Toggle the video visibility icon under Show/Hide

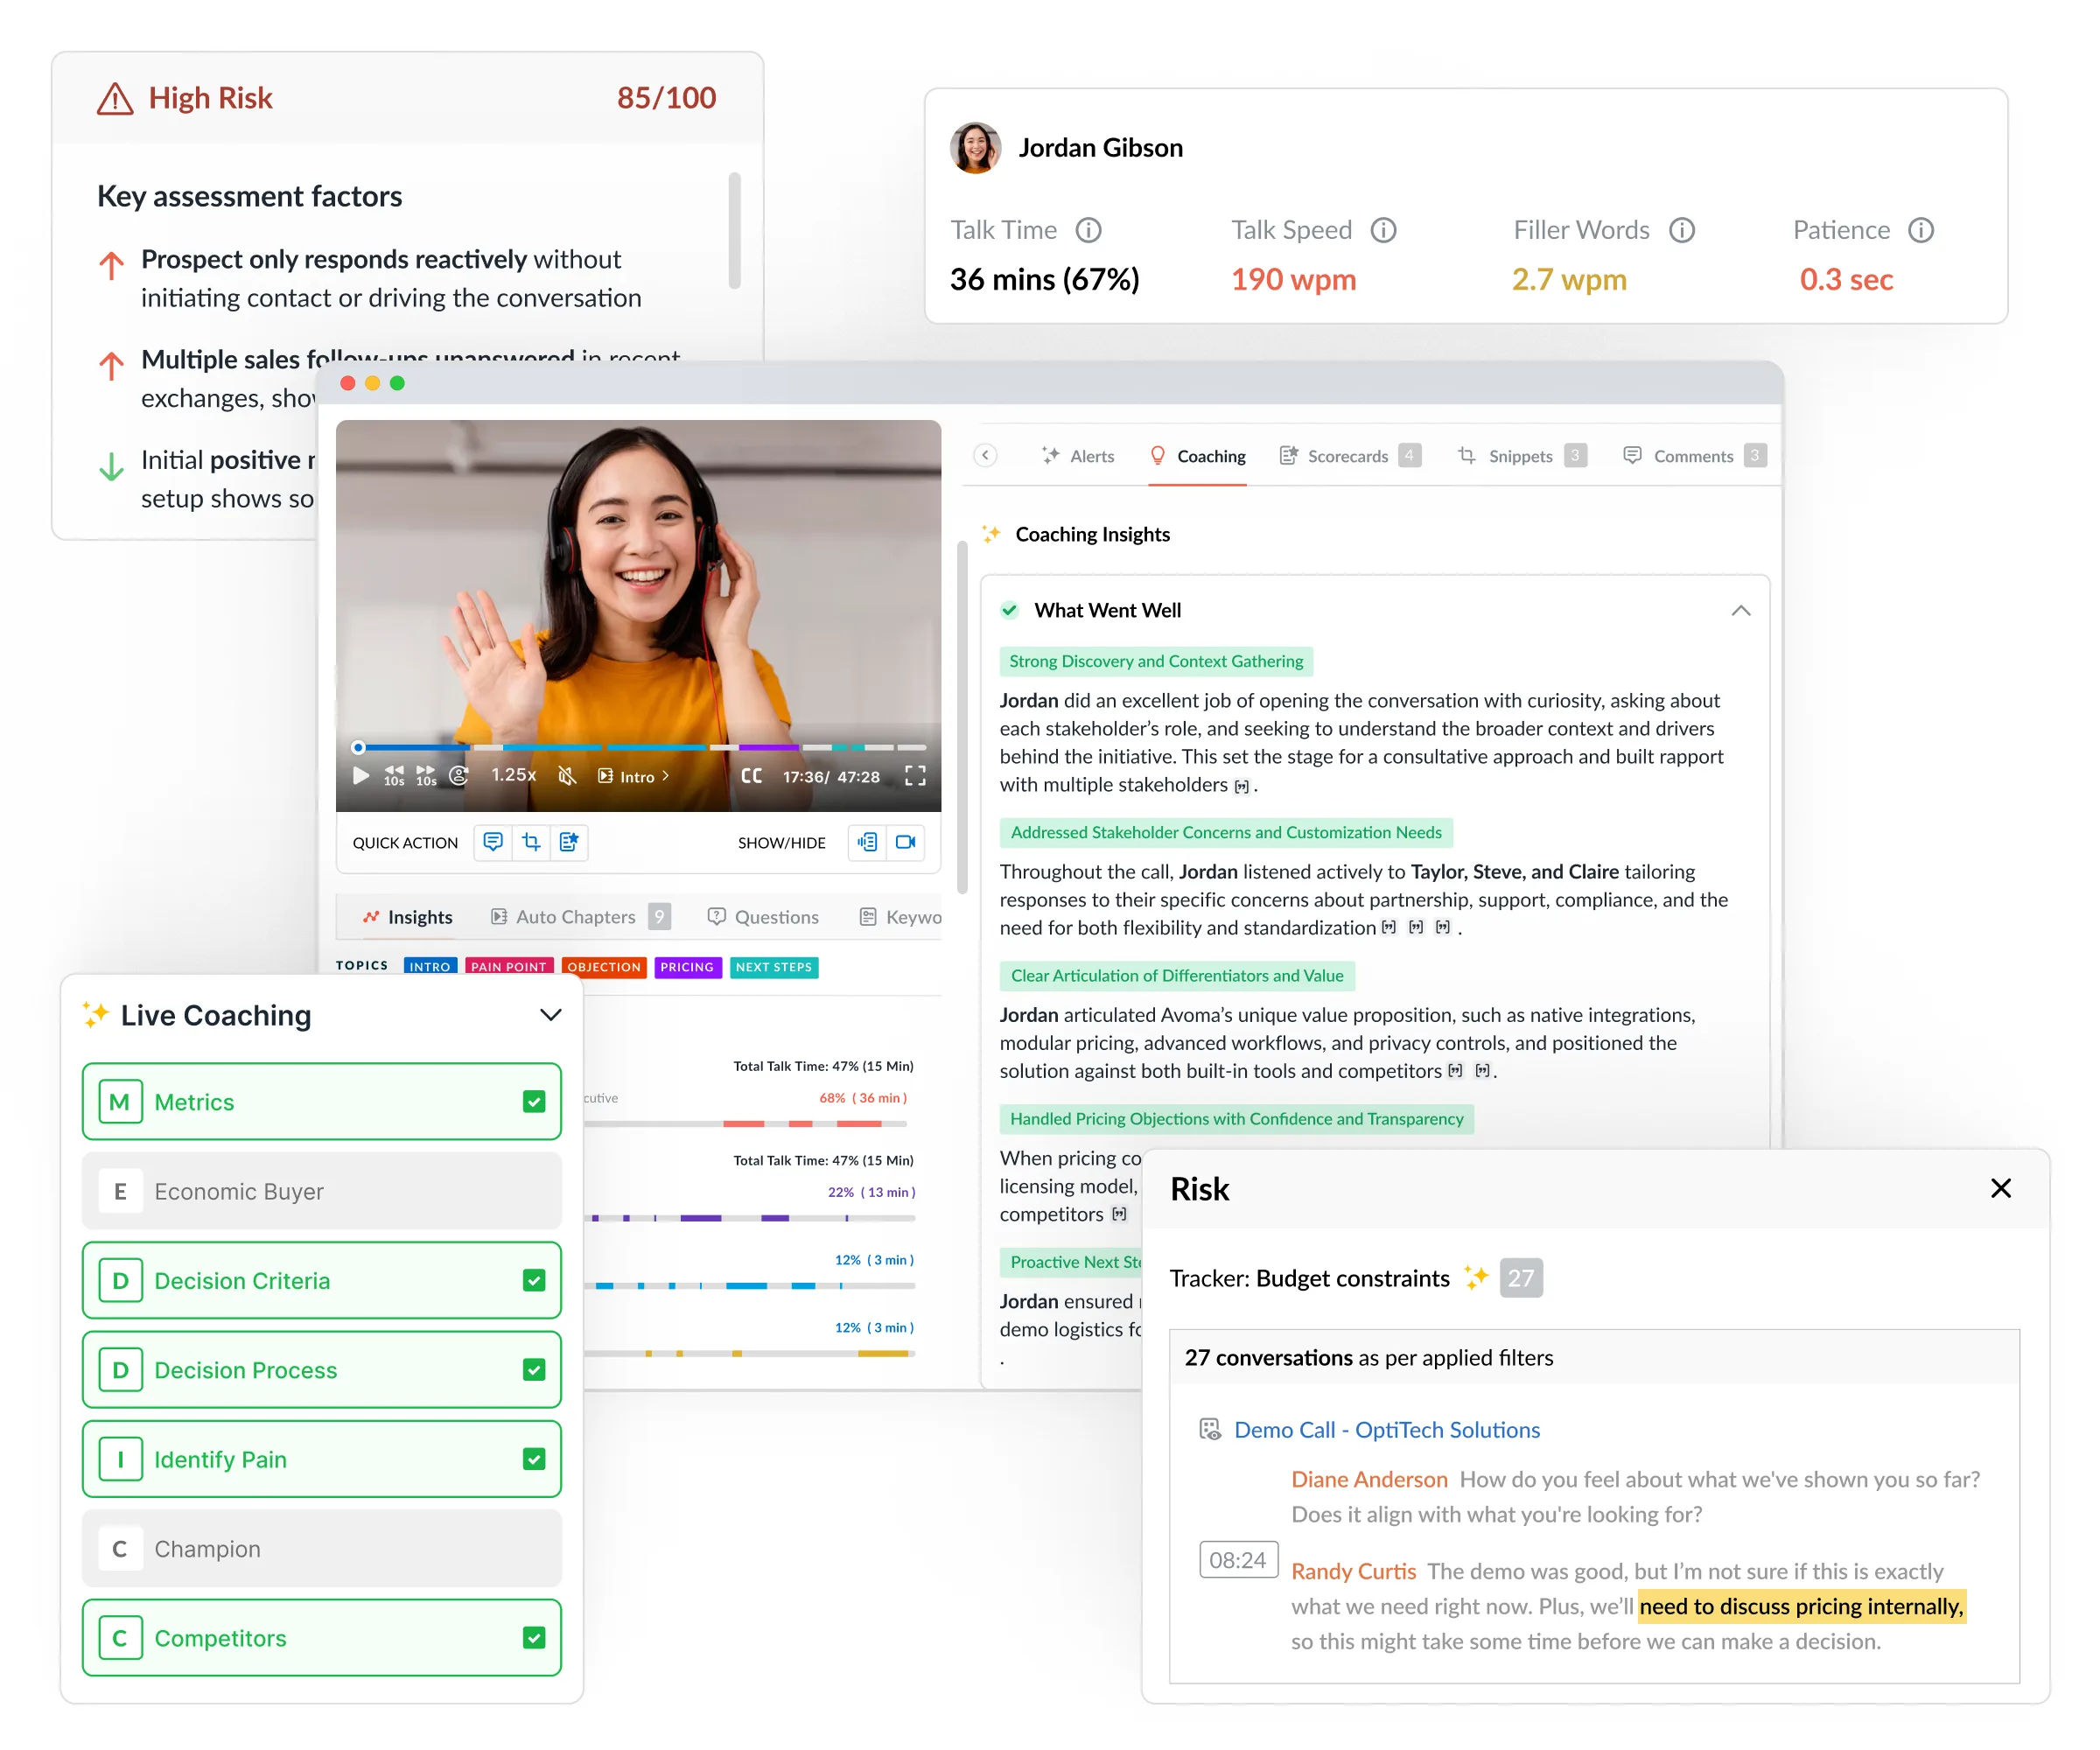coord(906,842)
